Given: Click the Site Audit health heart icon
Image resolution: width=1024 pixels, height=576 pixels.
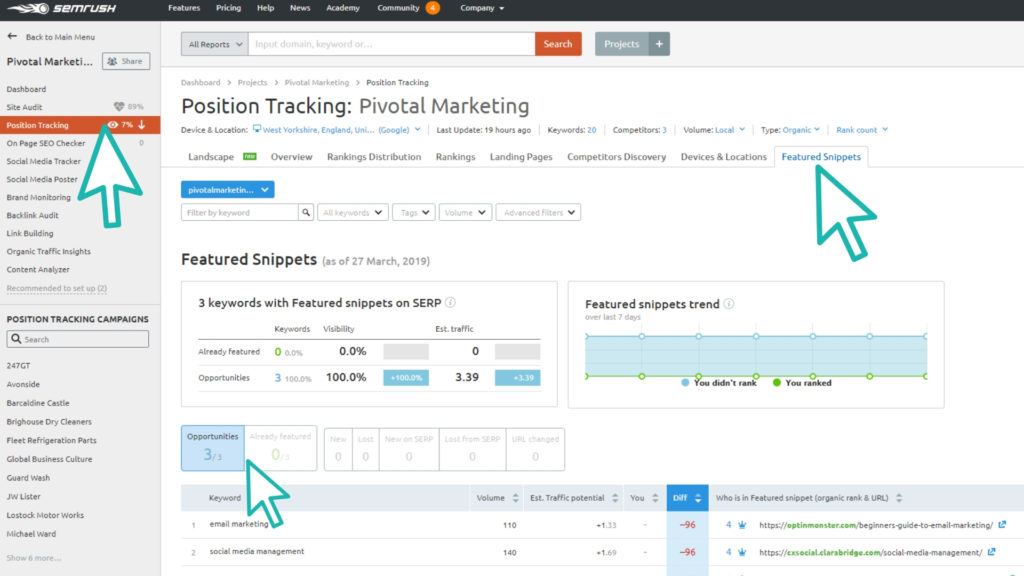Looking at the screenshot, I should (119, 106).
